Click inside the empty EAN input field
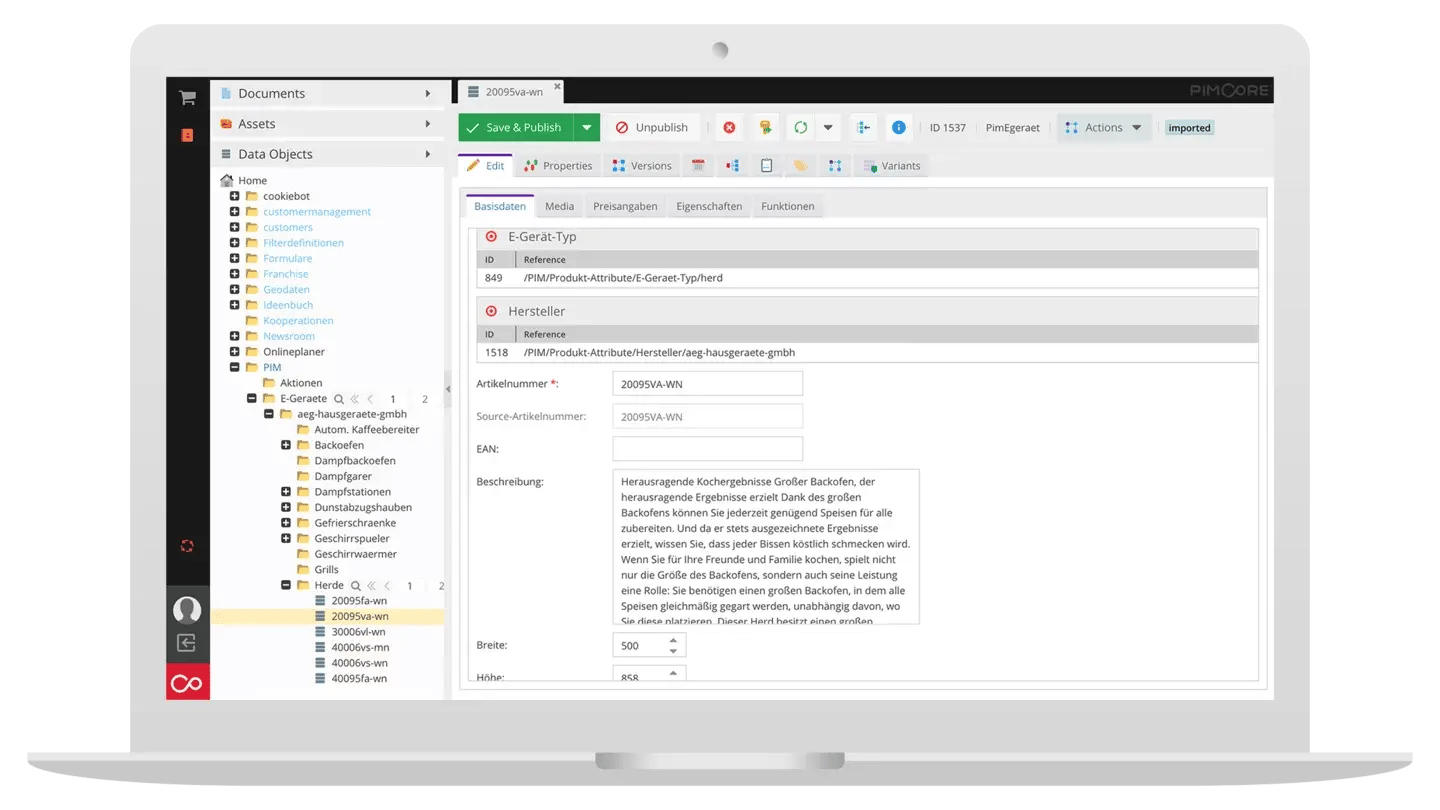This screenshot has width=1440, height=810. (707, 448)
